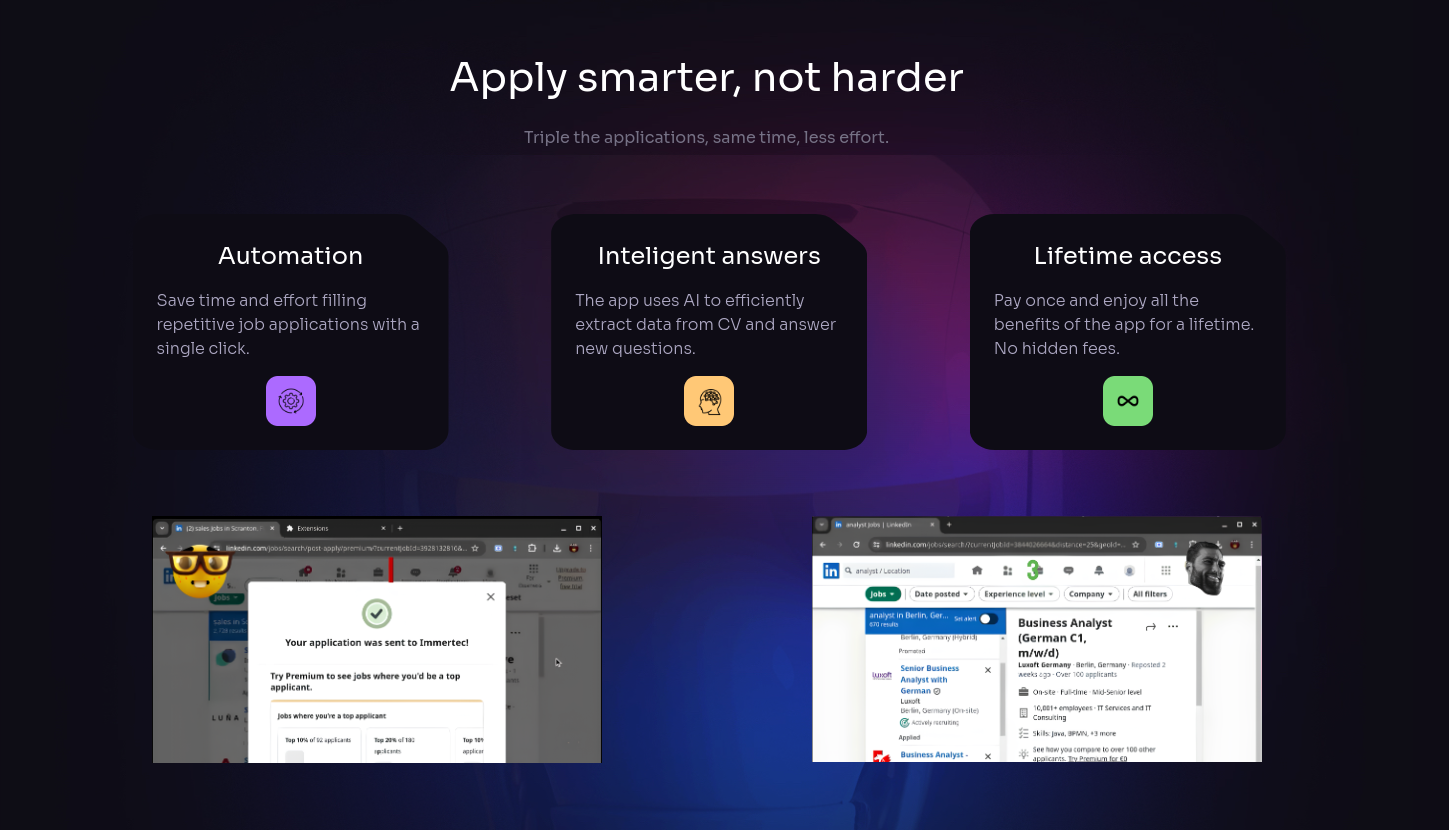Viewport: 1449px width, 830px height.
Task: Bookmark star in sales demo address bar
Action: pos(475,548)
